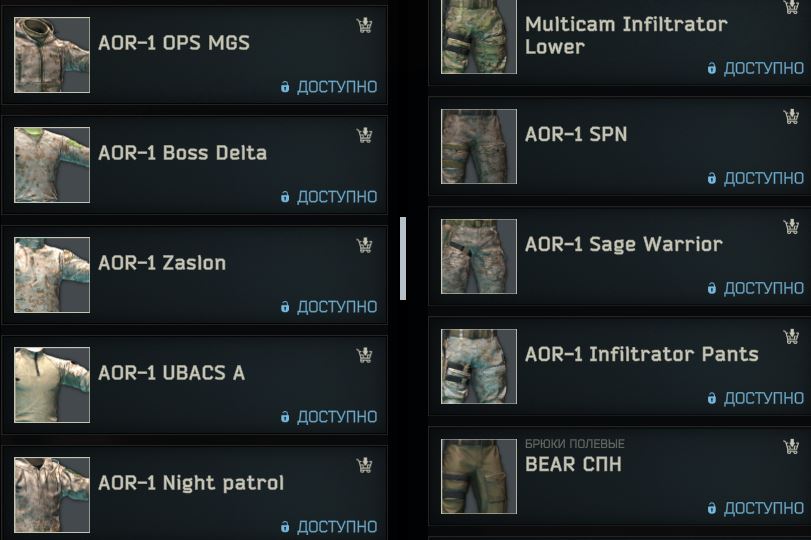The width and height of the screenshot is (811, 540).
Task: Click the cart icon on AOR-1 Night patrol
Action: coord(365,466)
